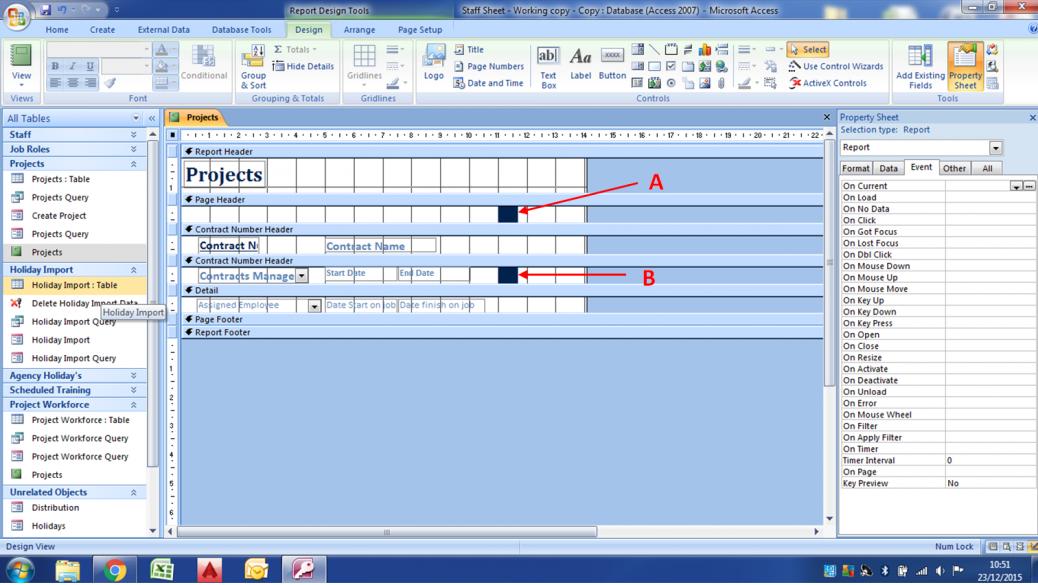Click the Report Header section bar
The width and height of the screenshot is (1038, 585).
(x=502, y=152)
